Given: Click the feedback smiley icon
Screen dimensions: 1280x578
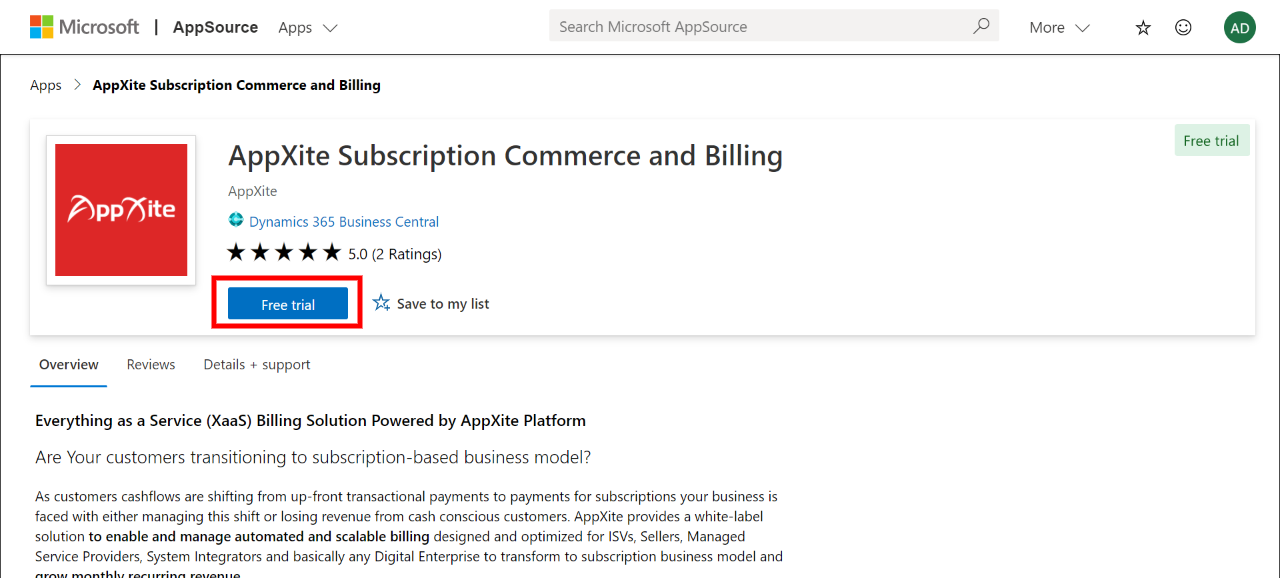Looking at the screenshot, I should 1183,27.
